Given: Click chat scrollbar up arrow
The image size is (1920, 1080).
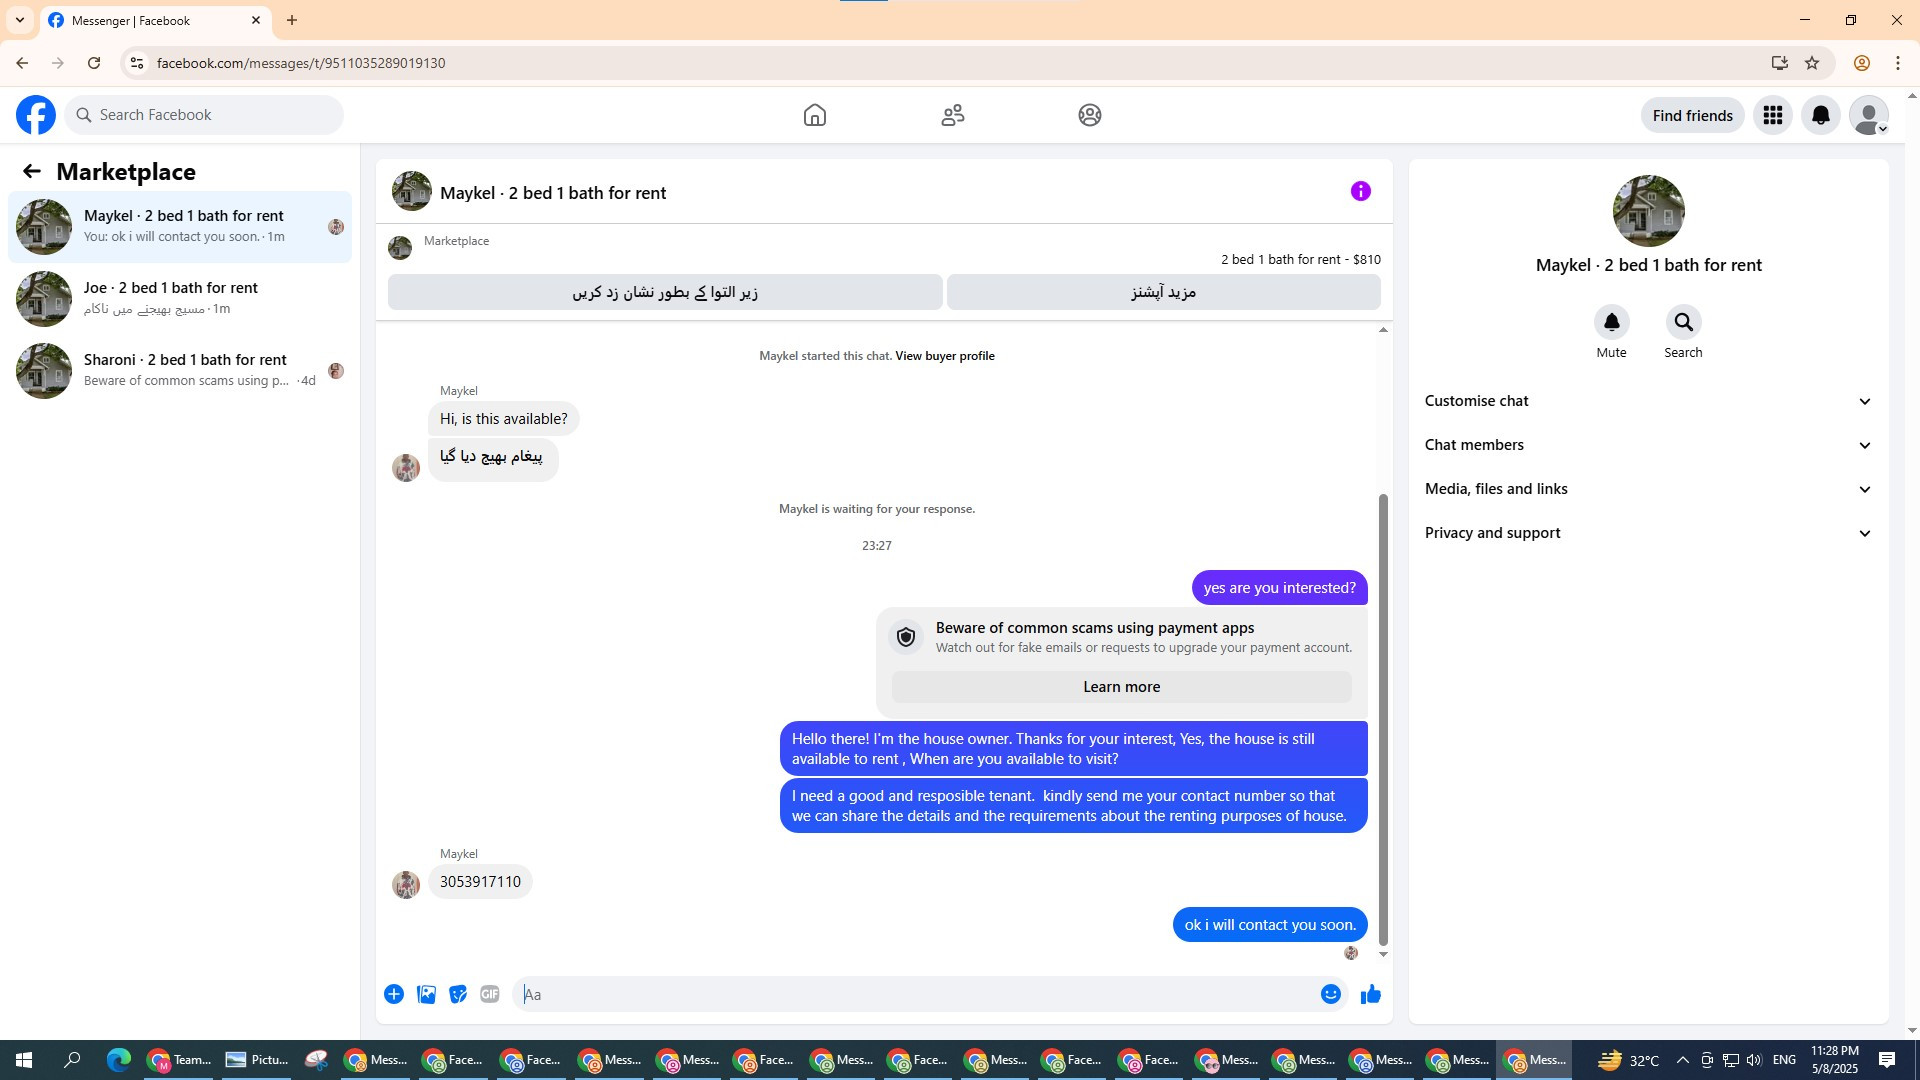Looking at the screenshot, I should click(x=1383, y=330).
